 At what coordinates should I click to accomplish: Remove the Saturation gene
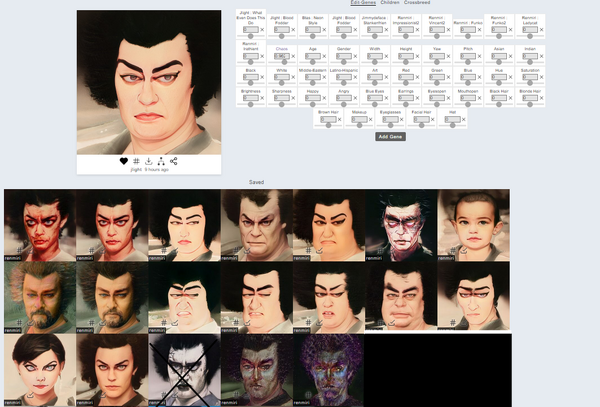click(x=541, y=77)
